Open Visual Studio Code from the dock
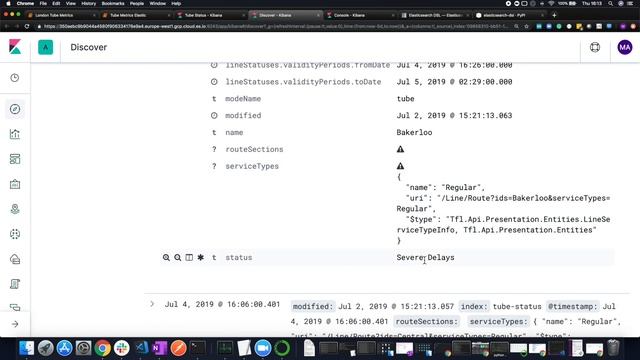640x360 pixels. [141, 348]
